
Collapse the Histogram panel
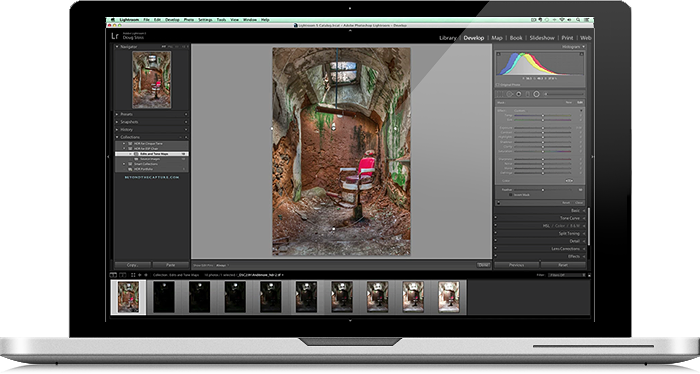coord(583,46)
